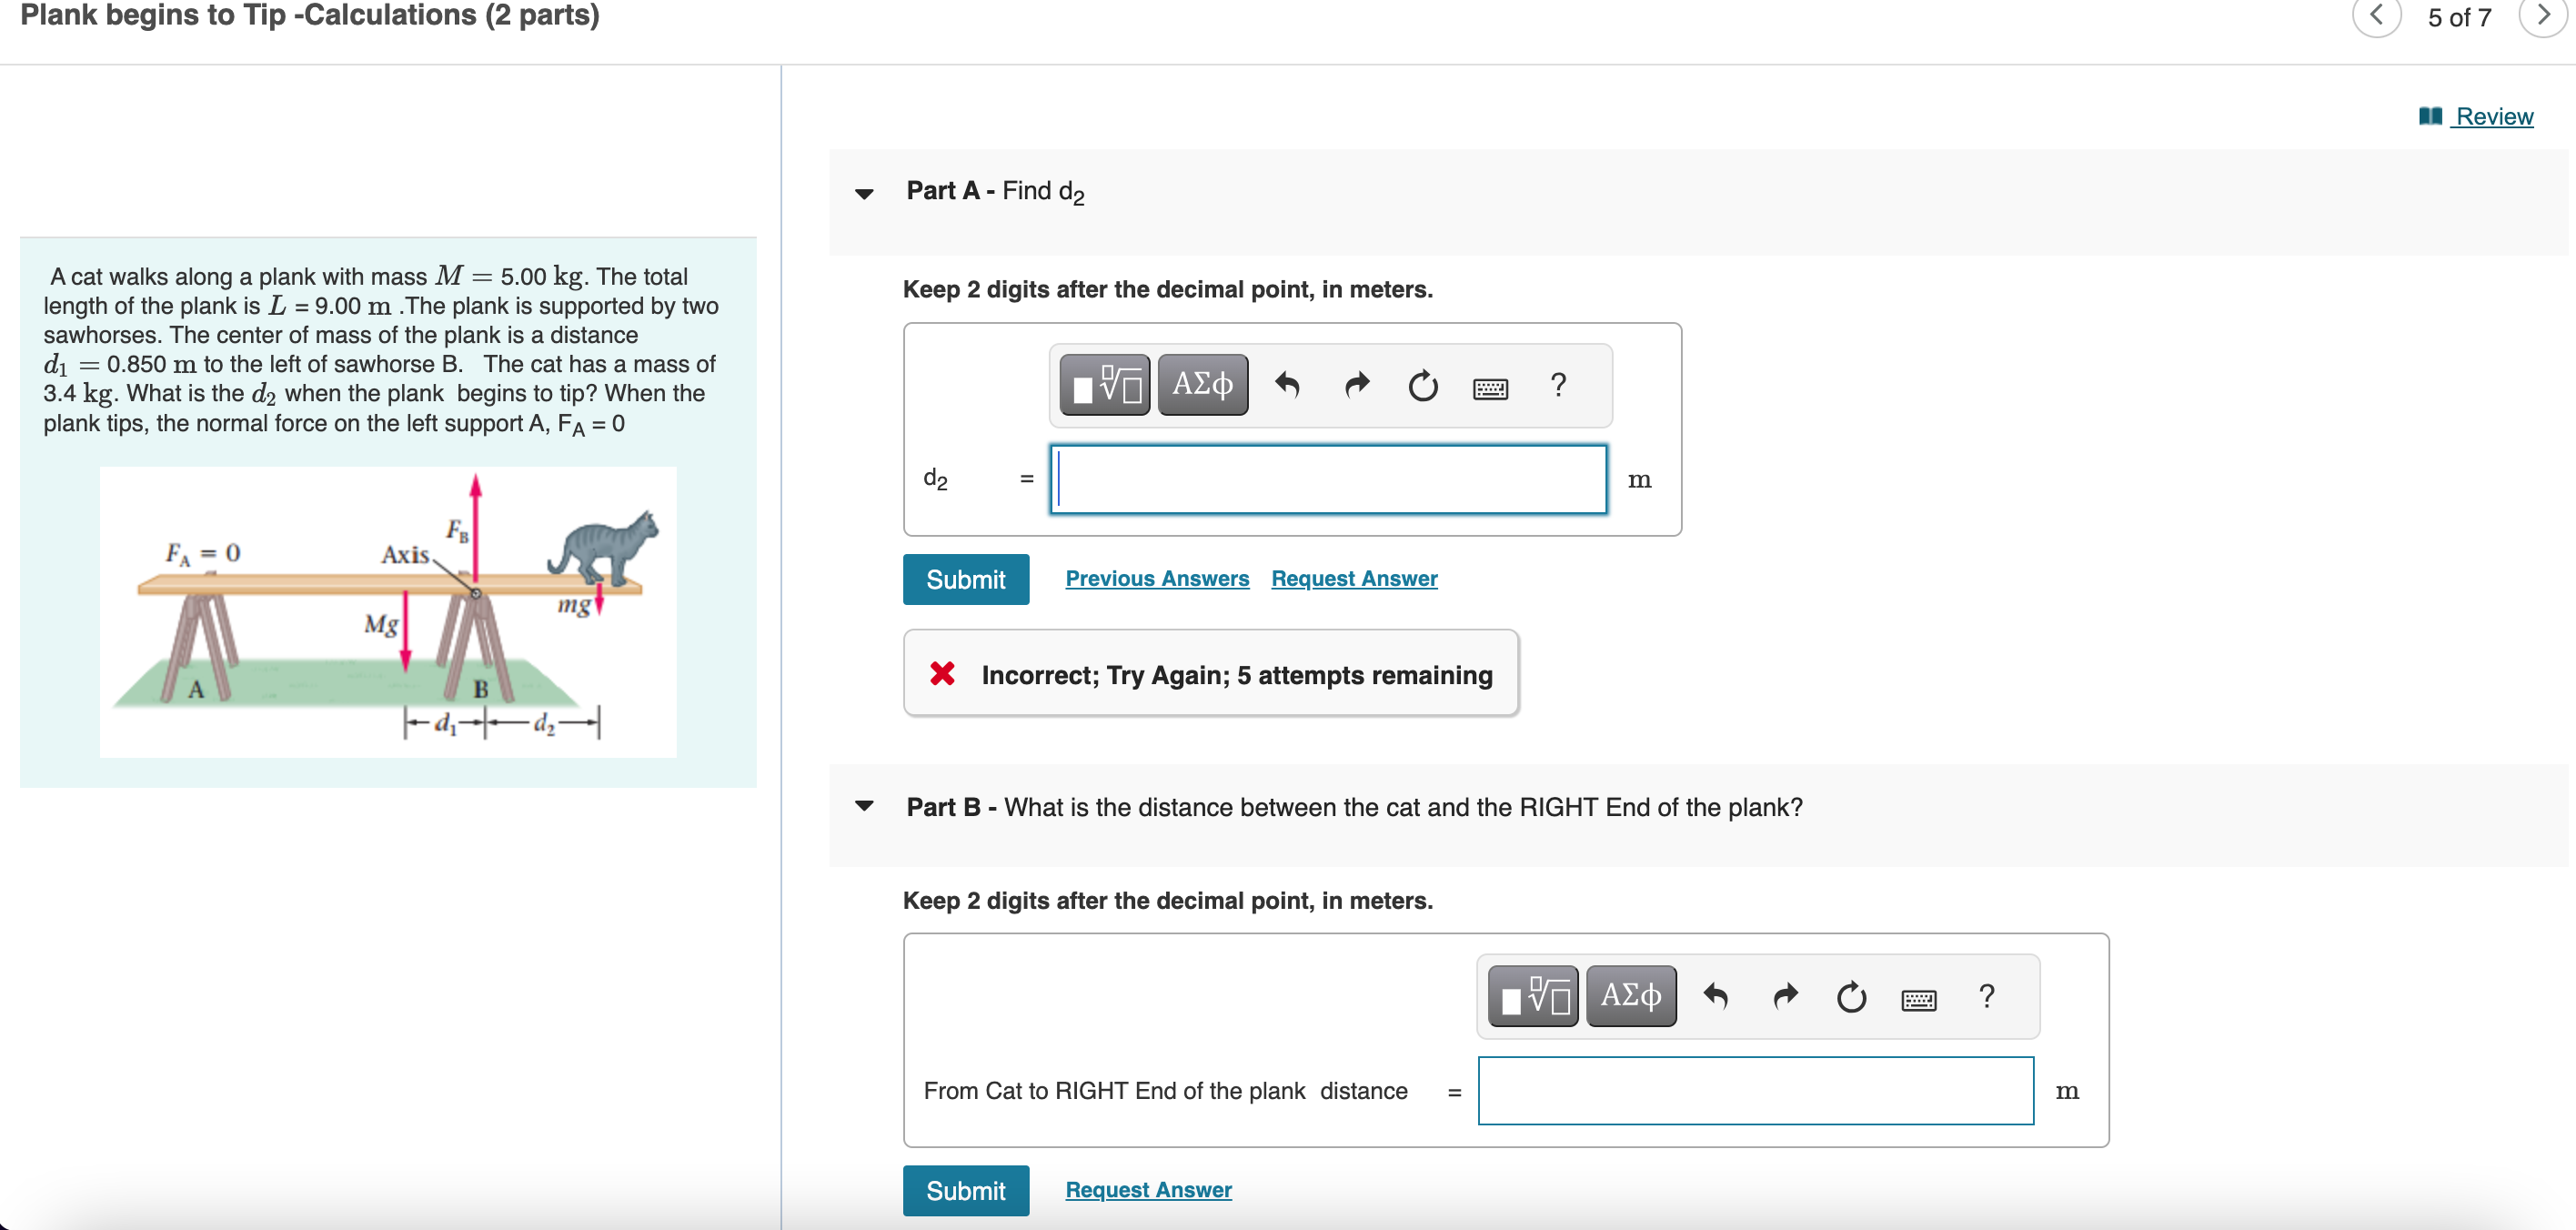Go to next problem arrow
This screenshot has width=2576, height=1230.
tap(2542, 16)
